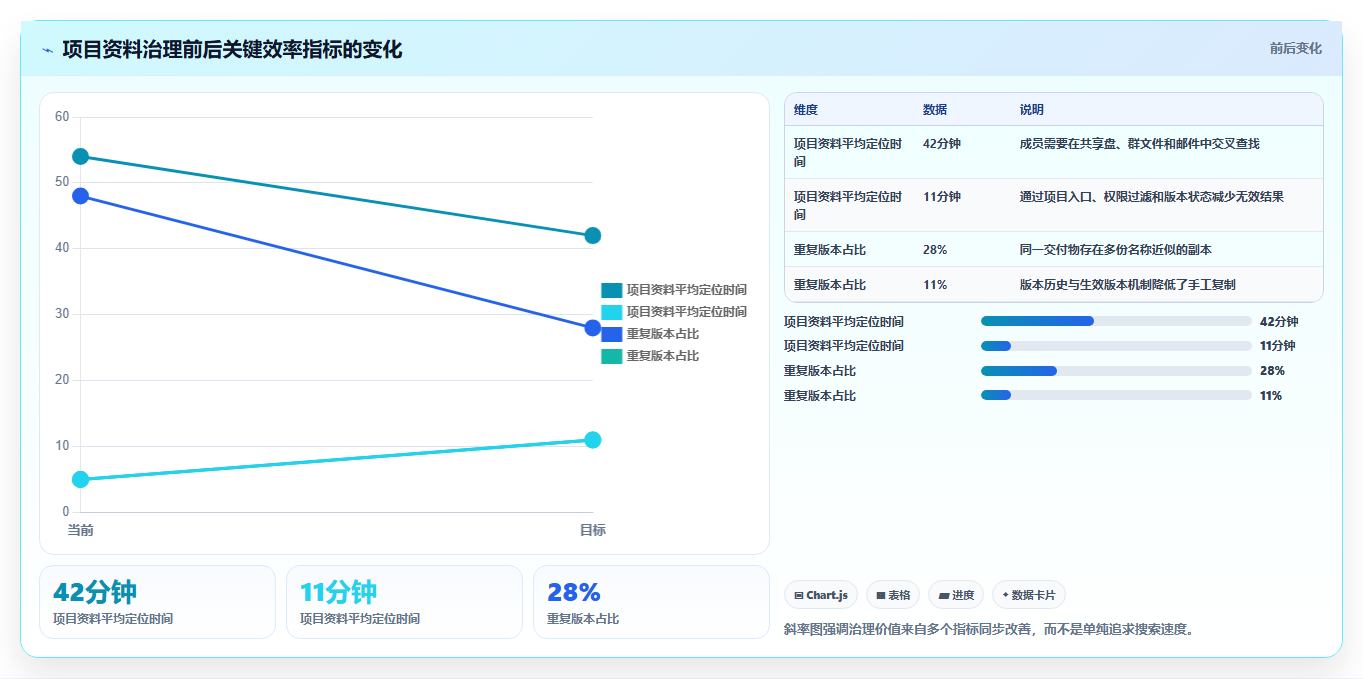
Task: Open the 42分钟 summary card
Action: [x=157, y=602]
